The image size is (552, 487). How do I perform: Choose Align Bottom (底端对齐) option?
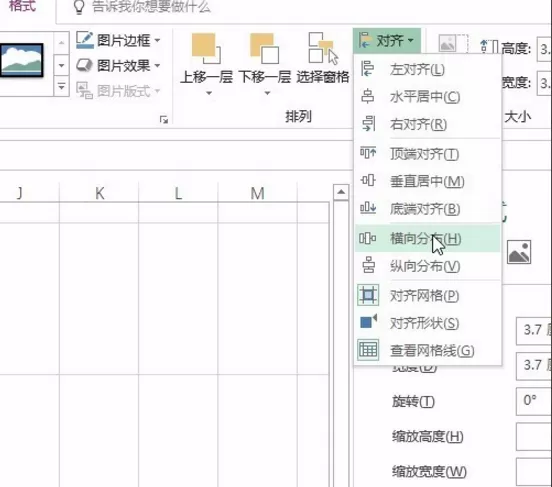(427, 209)
